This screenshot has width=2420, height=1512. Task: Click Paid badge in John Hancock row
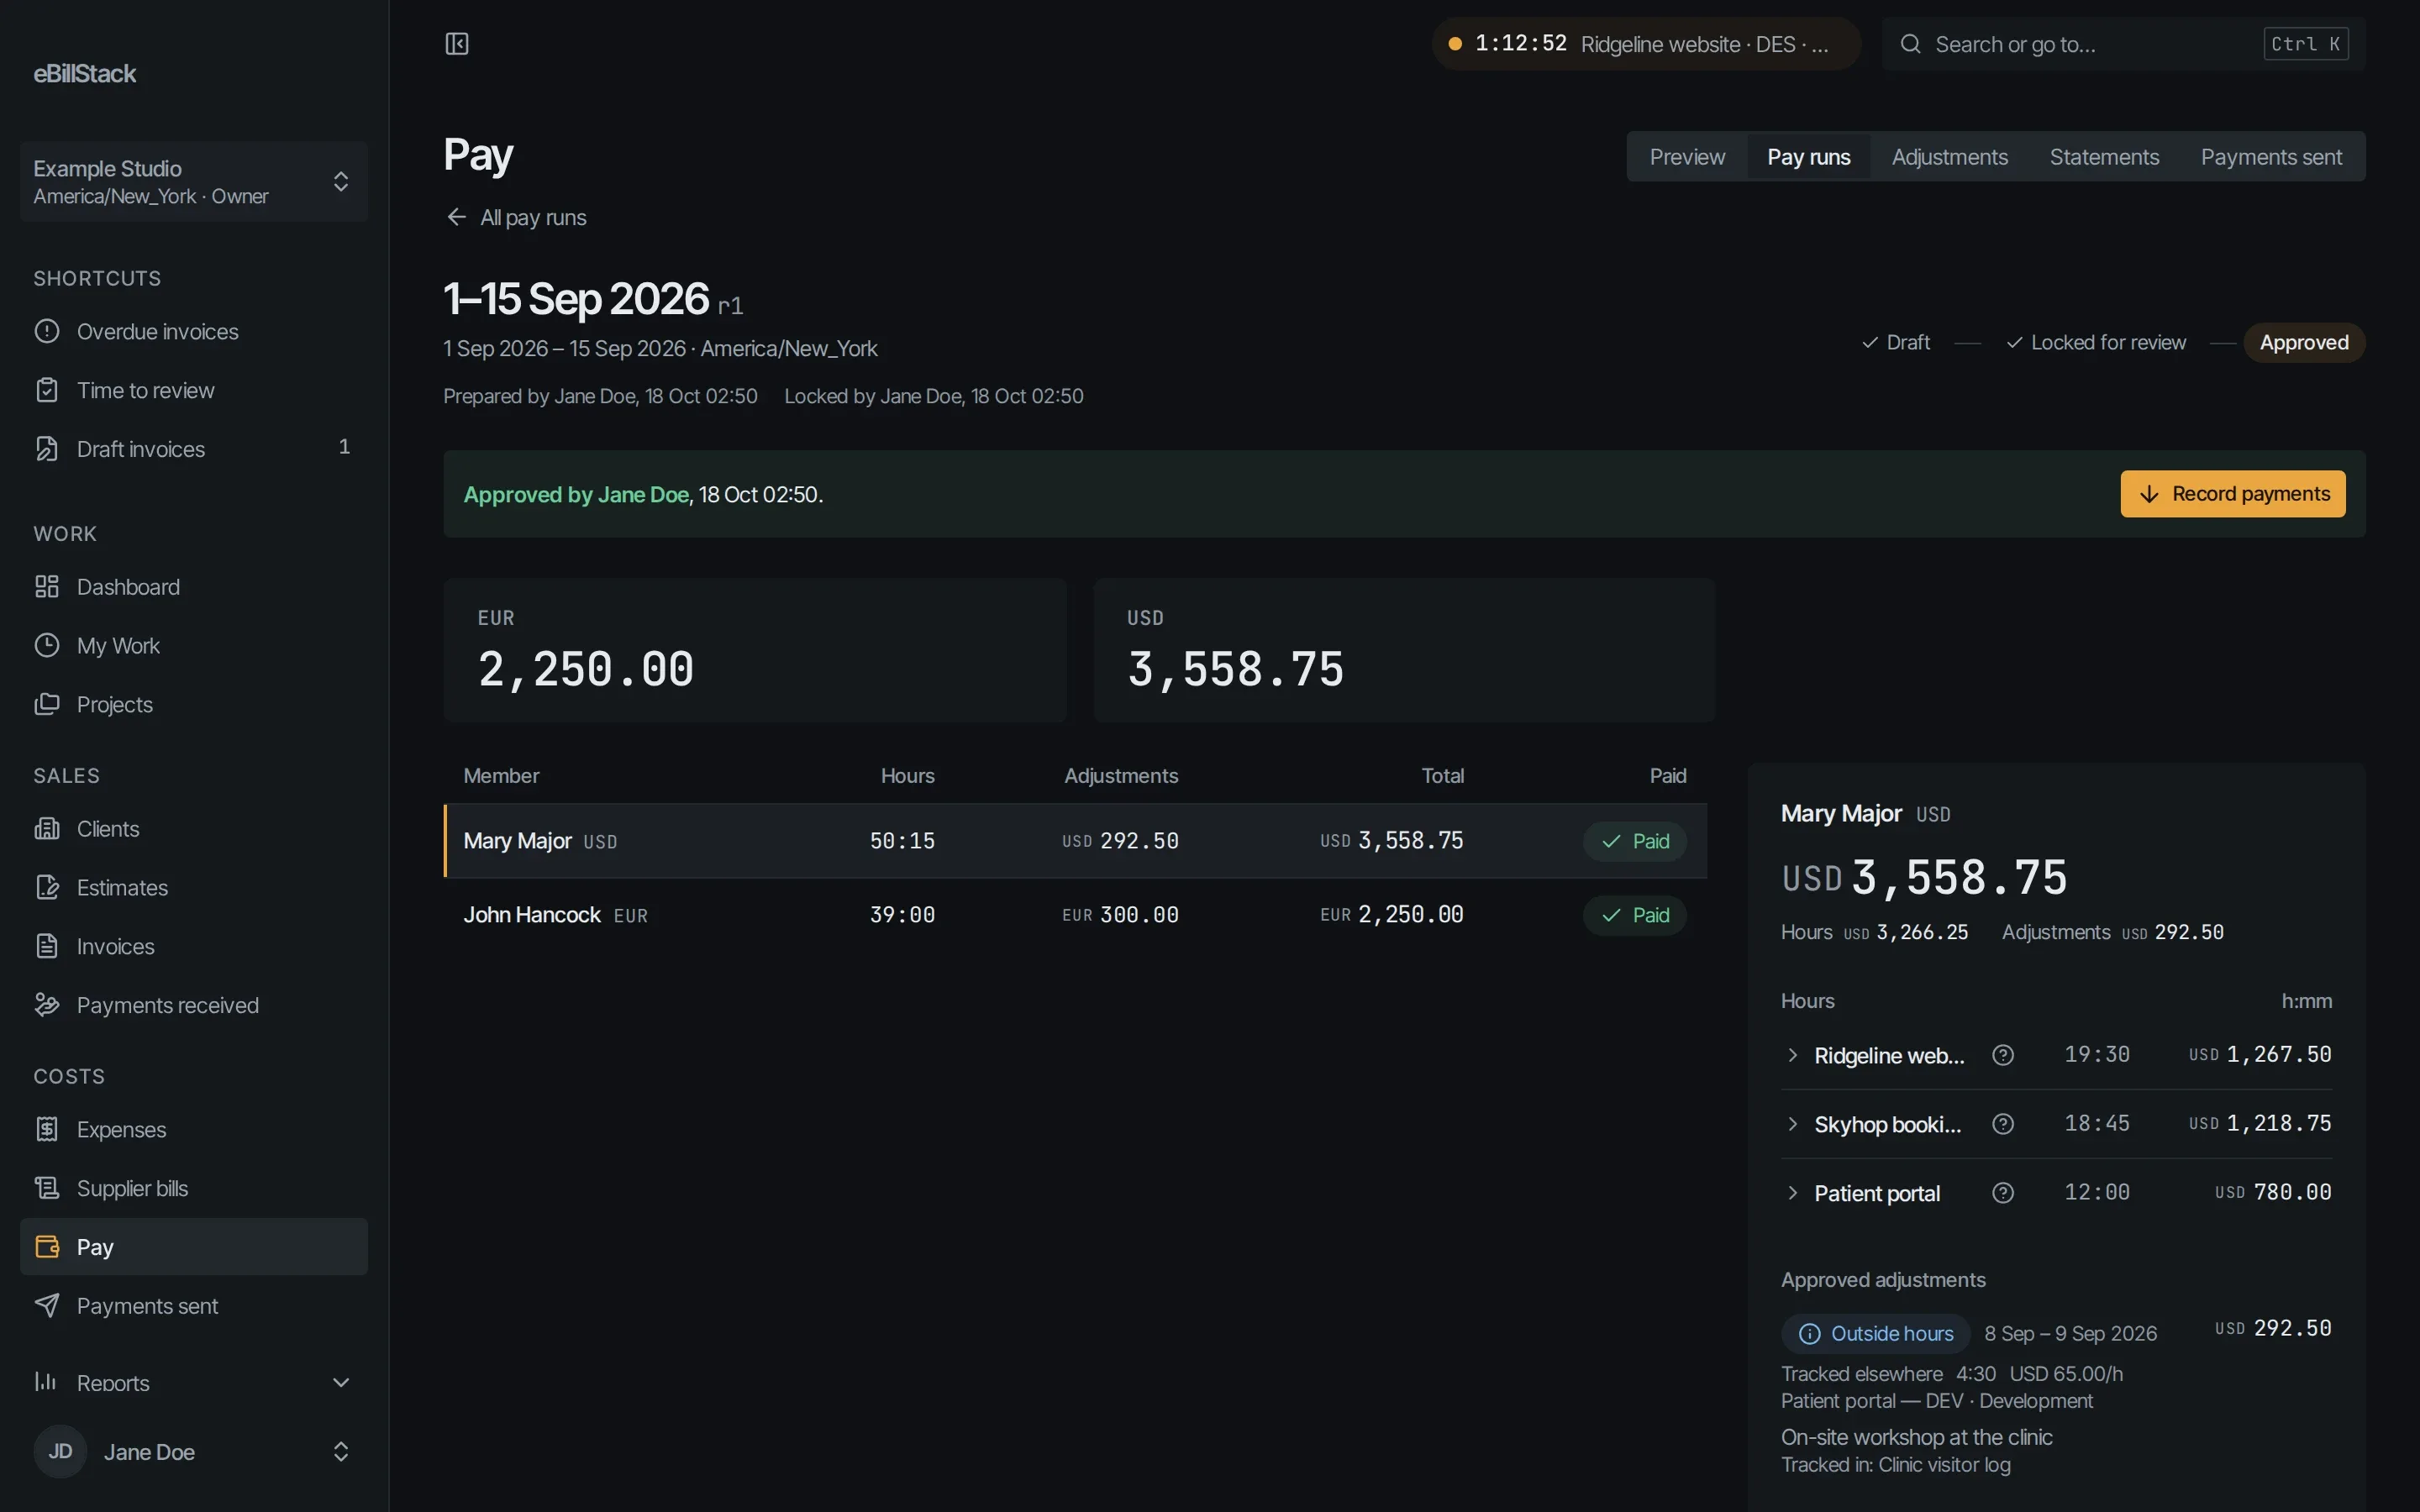(1634, 915)
